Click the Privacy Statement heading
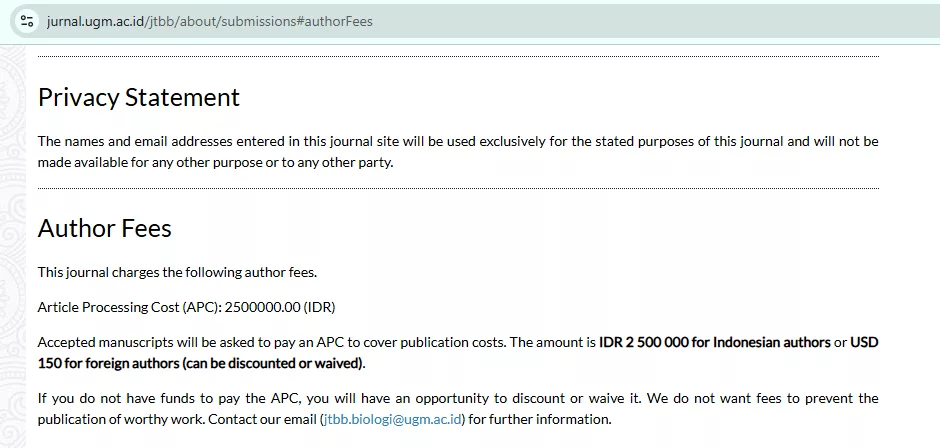This screenshot has width=940, height=448. click(x=138, y=97)
